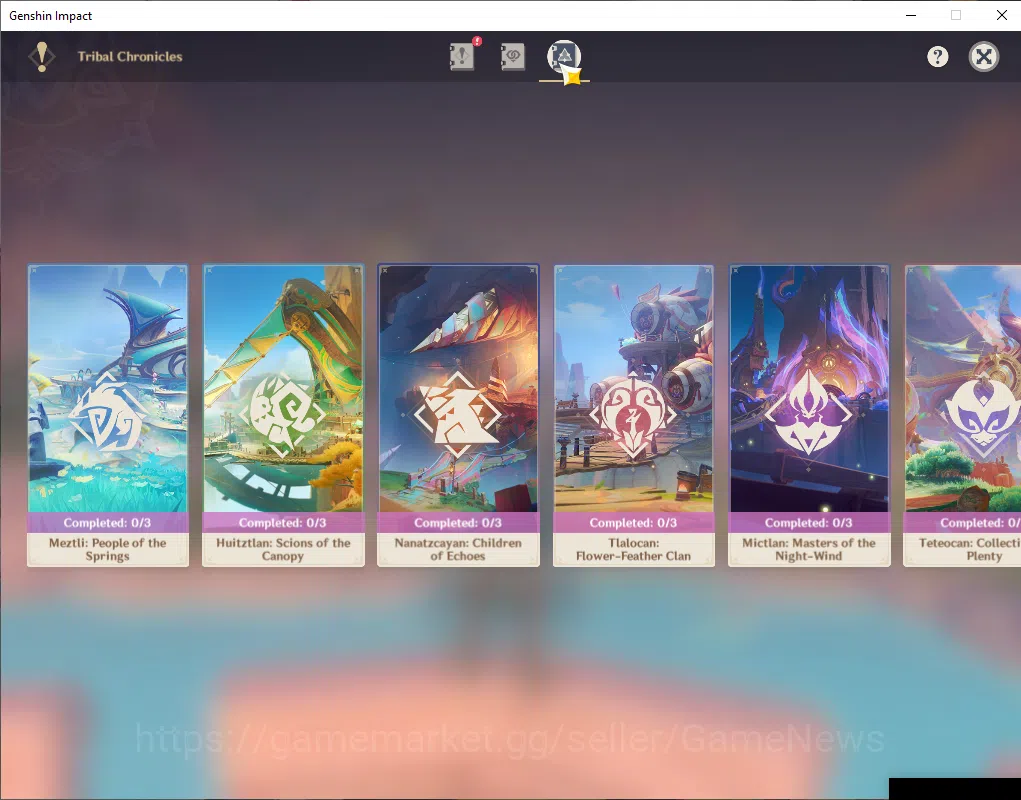The image size is (1021, 800).
Task: Open the second journal tab with swirl icon
Action: pyautogui.click(x=513, y=57)
